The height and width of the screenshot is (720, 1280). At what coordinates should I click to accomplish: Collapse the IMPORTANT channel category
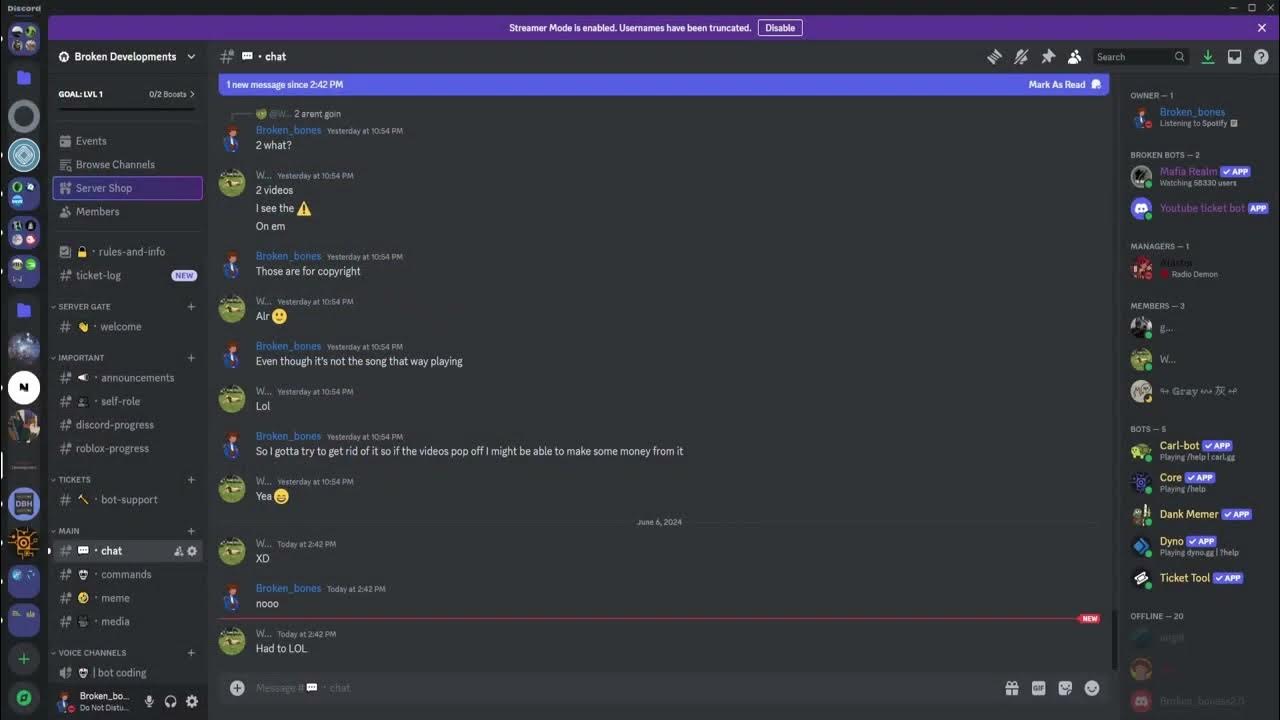(x=81, y=358)
